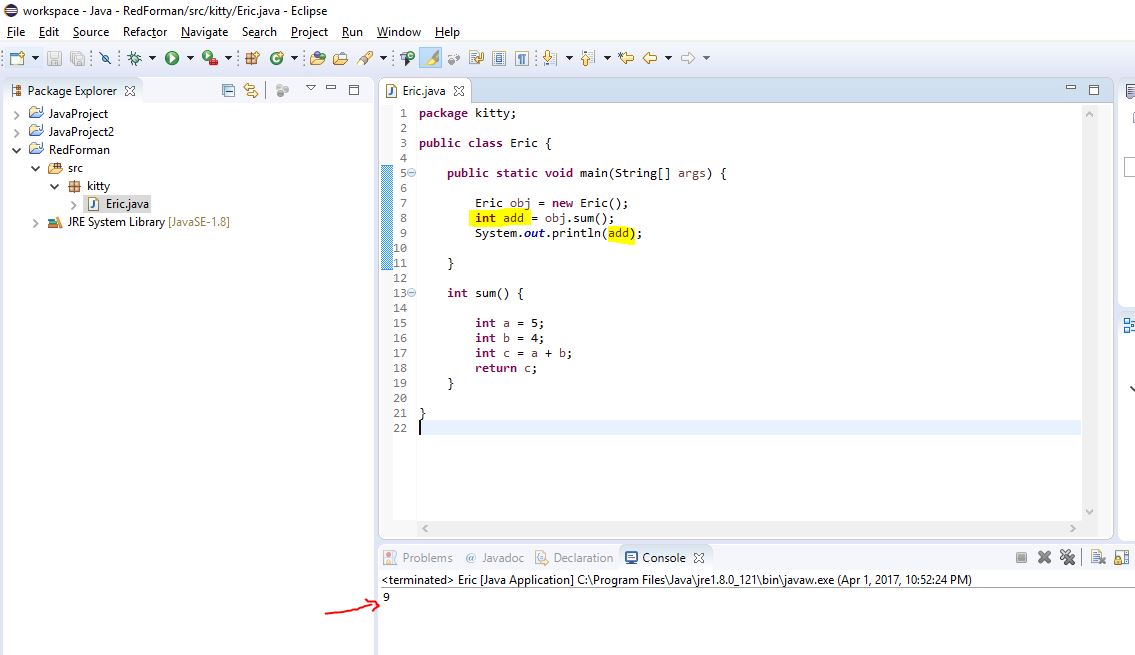Viewport: 1135px width, 655px height.
Task: Remove launch with the X console icon
Action: point(1045,557)
